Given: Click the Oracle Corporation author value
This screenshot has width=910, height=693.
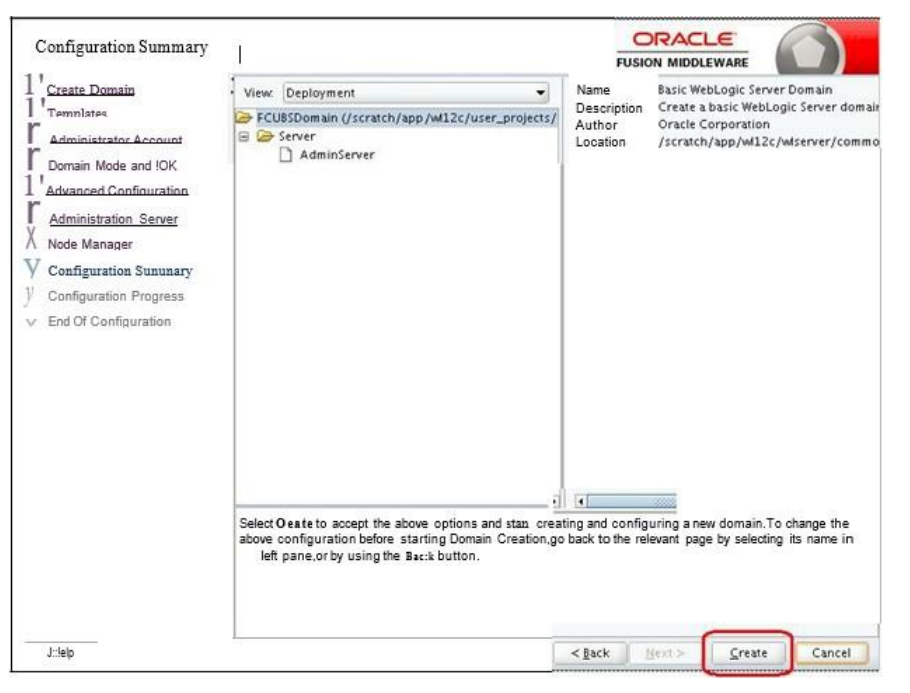Looking at the screenshot, I should coord(713,125).
